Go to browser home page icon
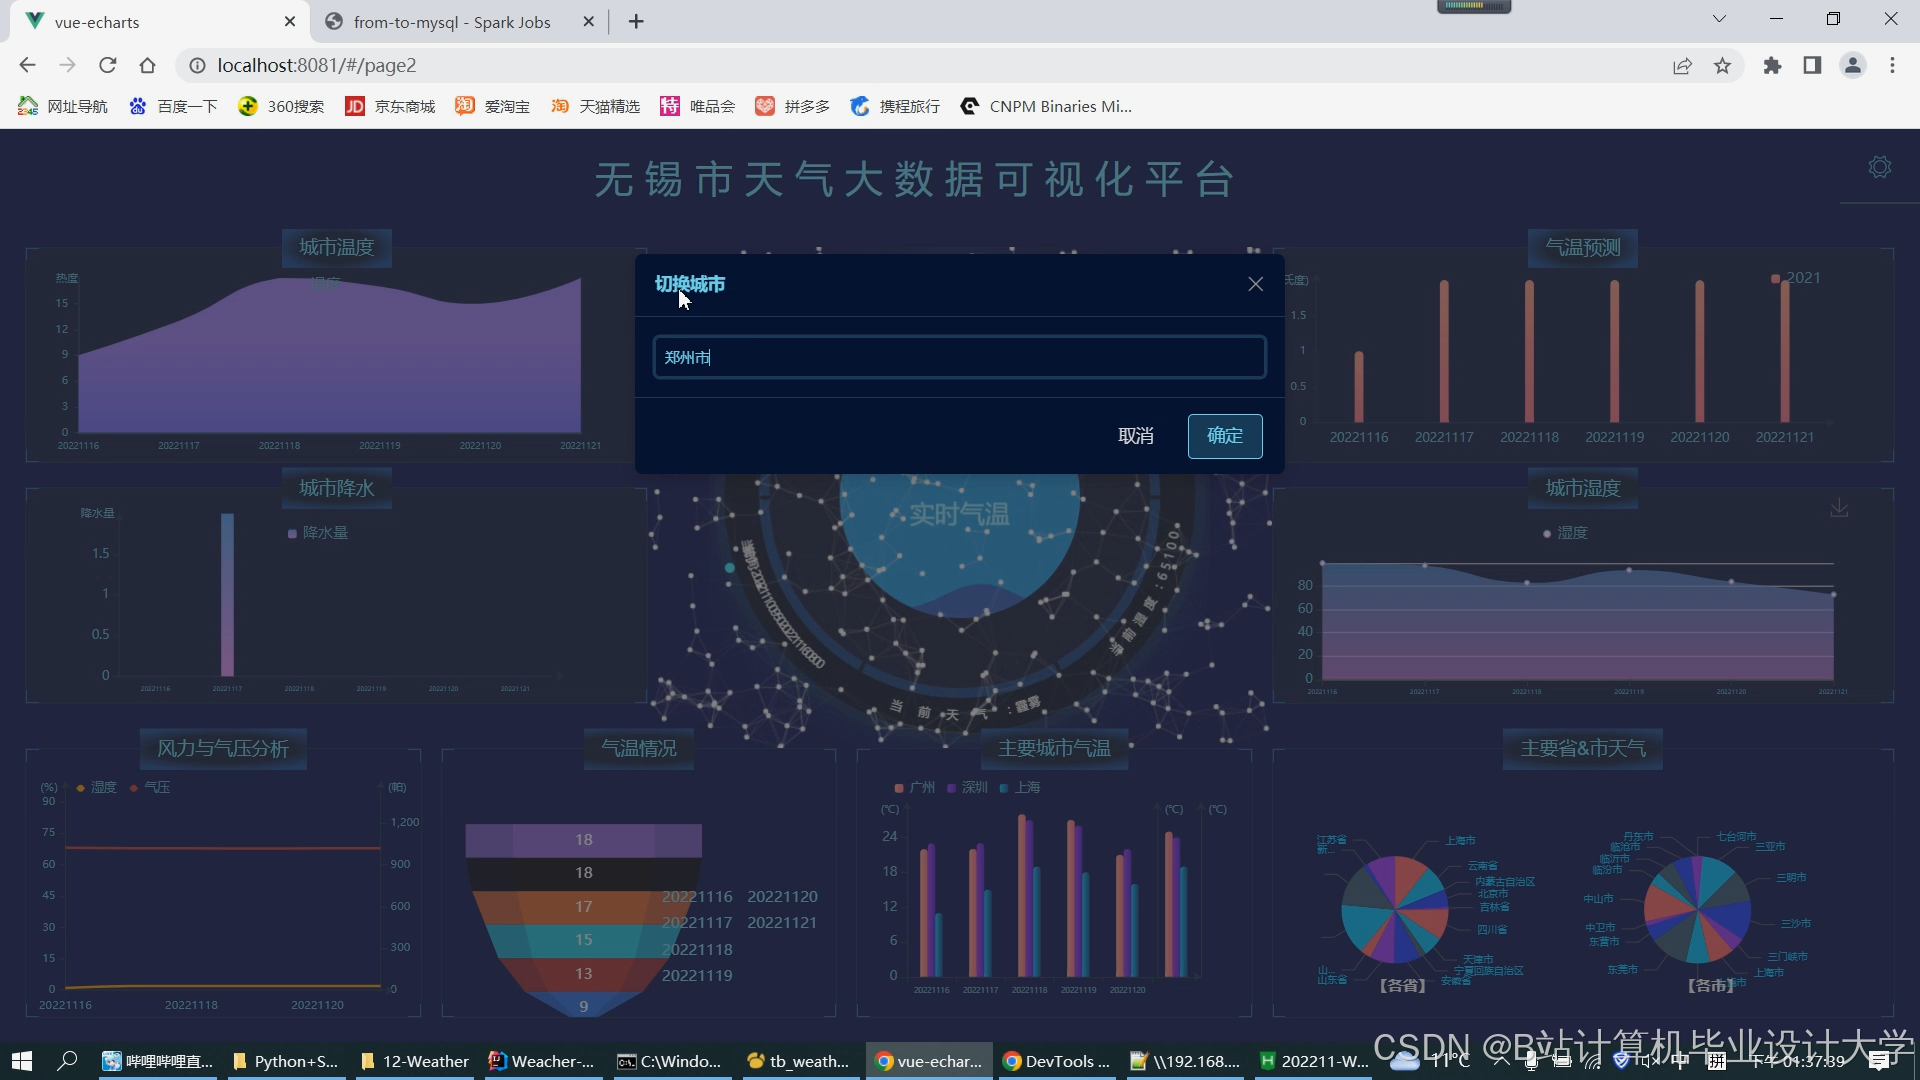The width and height of the screenshot is (1920, 1080). (x=148, y=65)
